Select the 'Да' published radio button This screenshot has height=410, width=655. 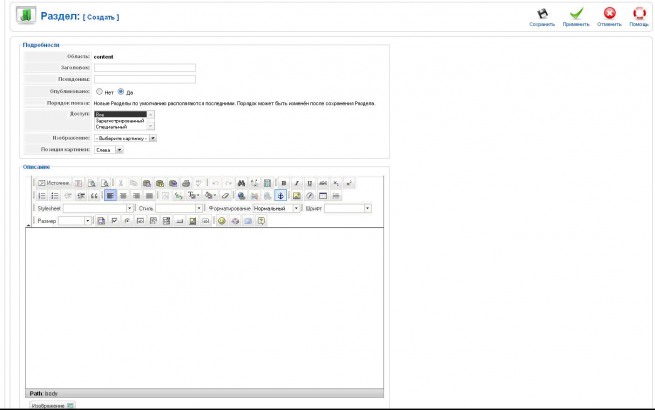tap(121, 92)
